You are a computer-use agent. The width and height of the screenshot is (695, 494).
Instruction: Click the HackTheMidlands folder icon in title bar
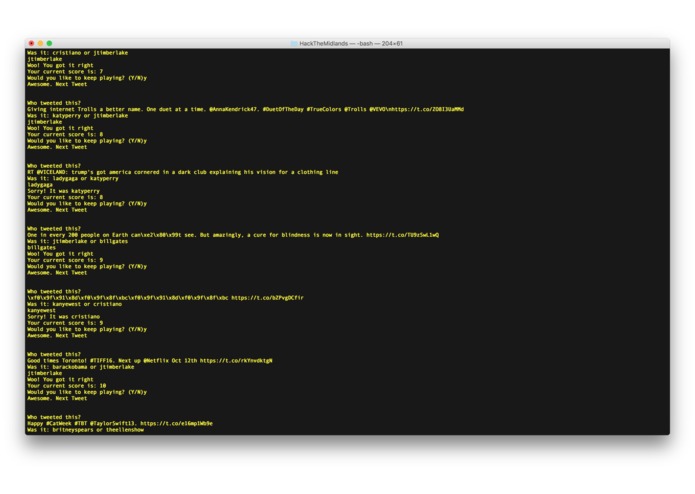click(293, 43)
